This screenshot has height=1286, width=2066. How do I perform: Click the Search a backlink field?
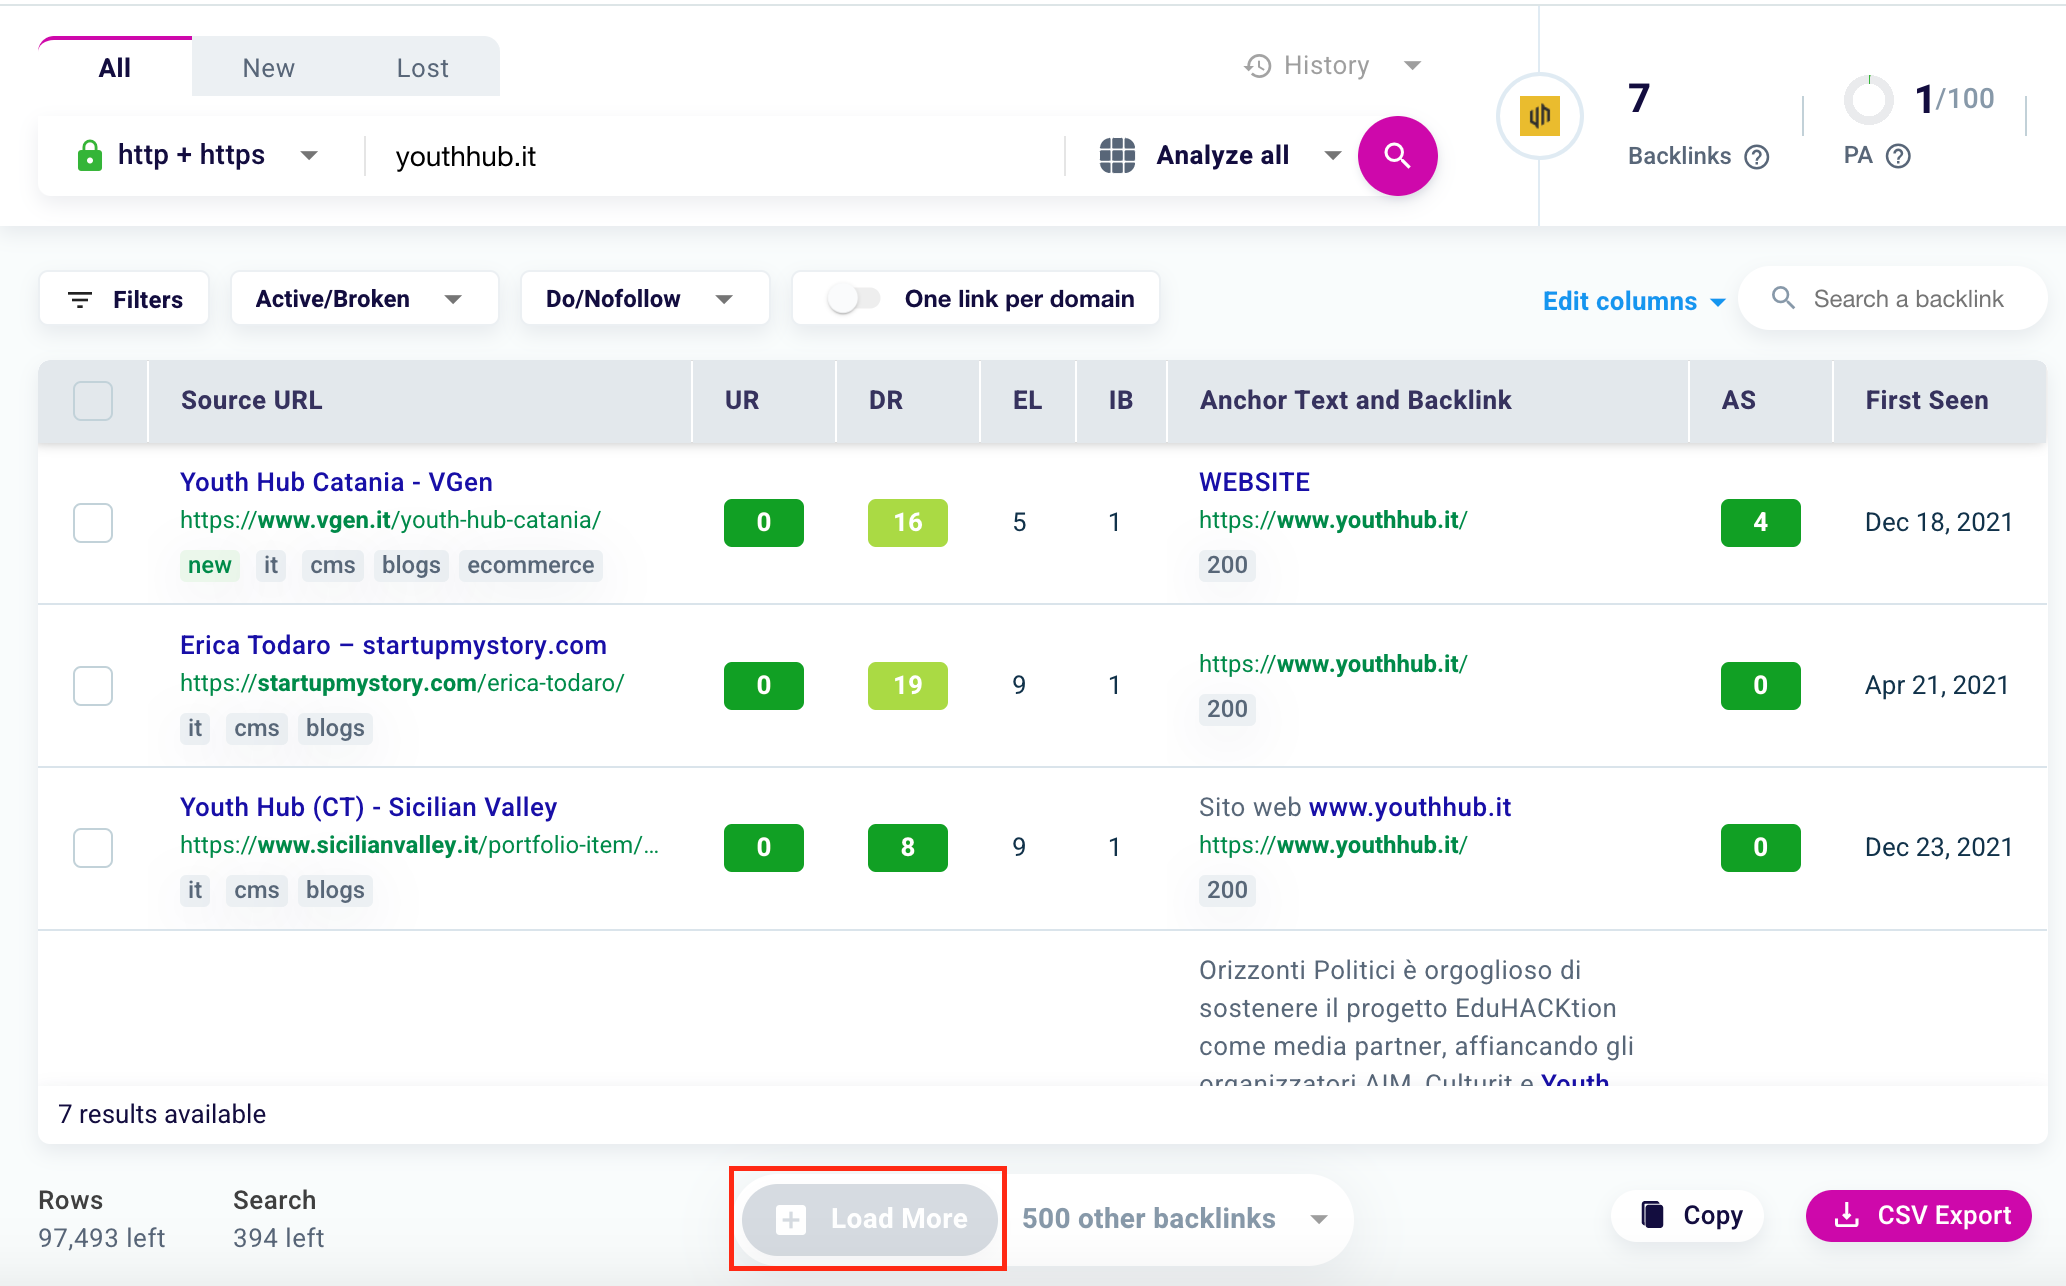pyautogui.click(x=1907, y=299)
